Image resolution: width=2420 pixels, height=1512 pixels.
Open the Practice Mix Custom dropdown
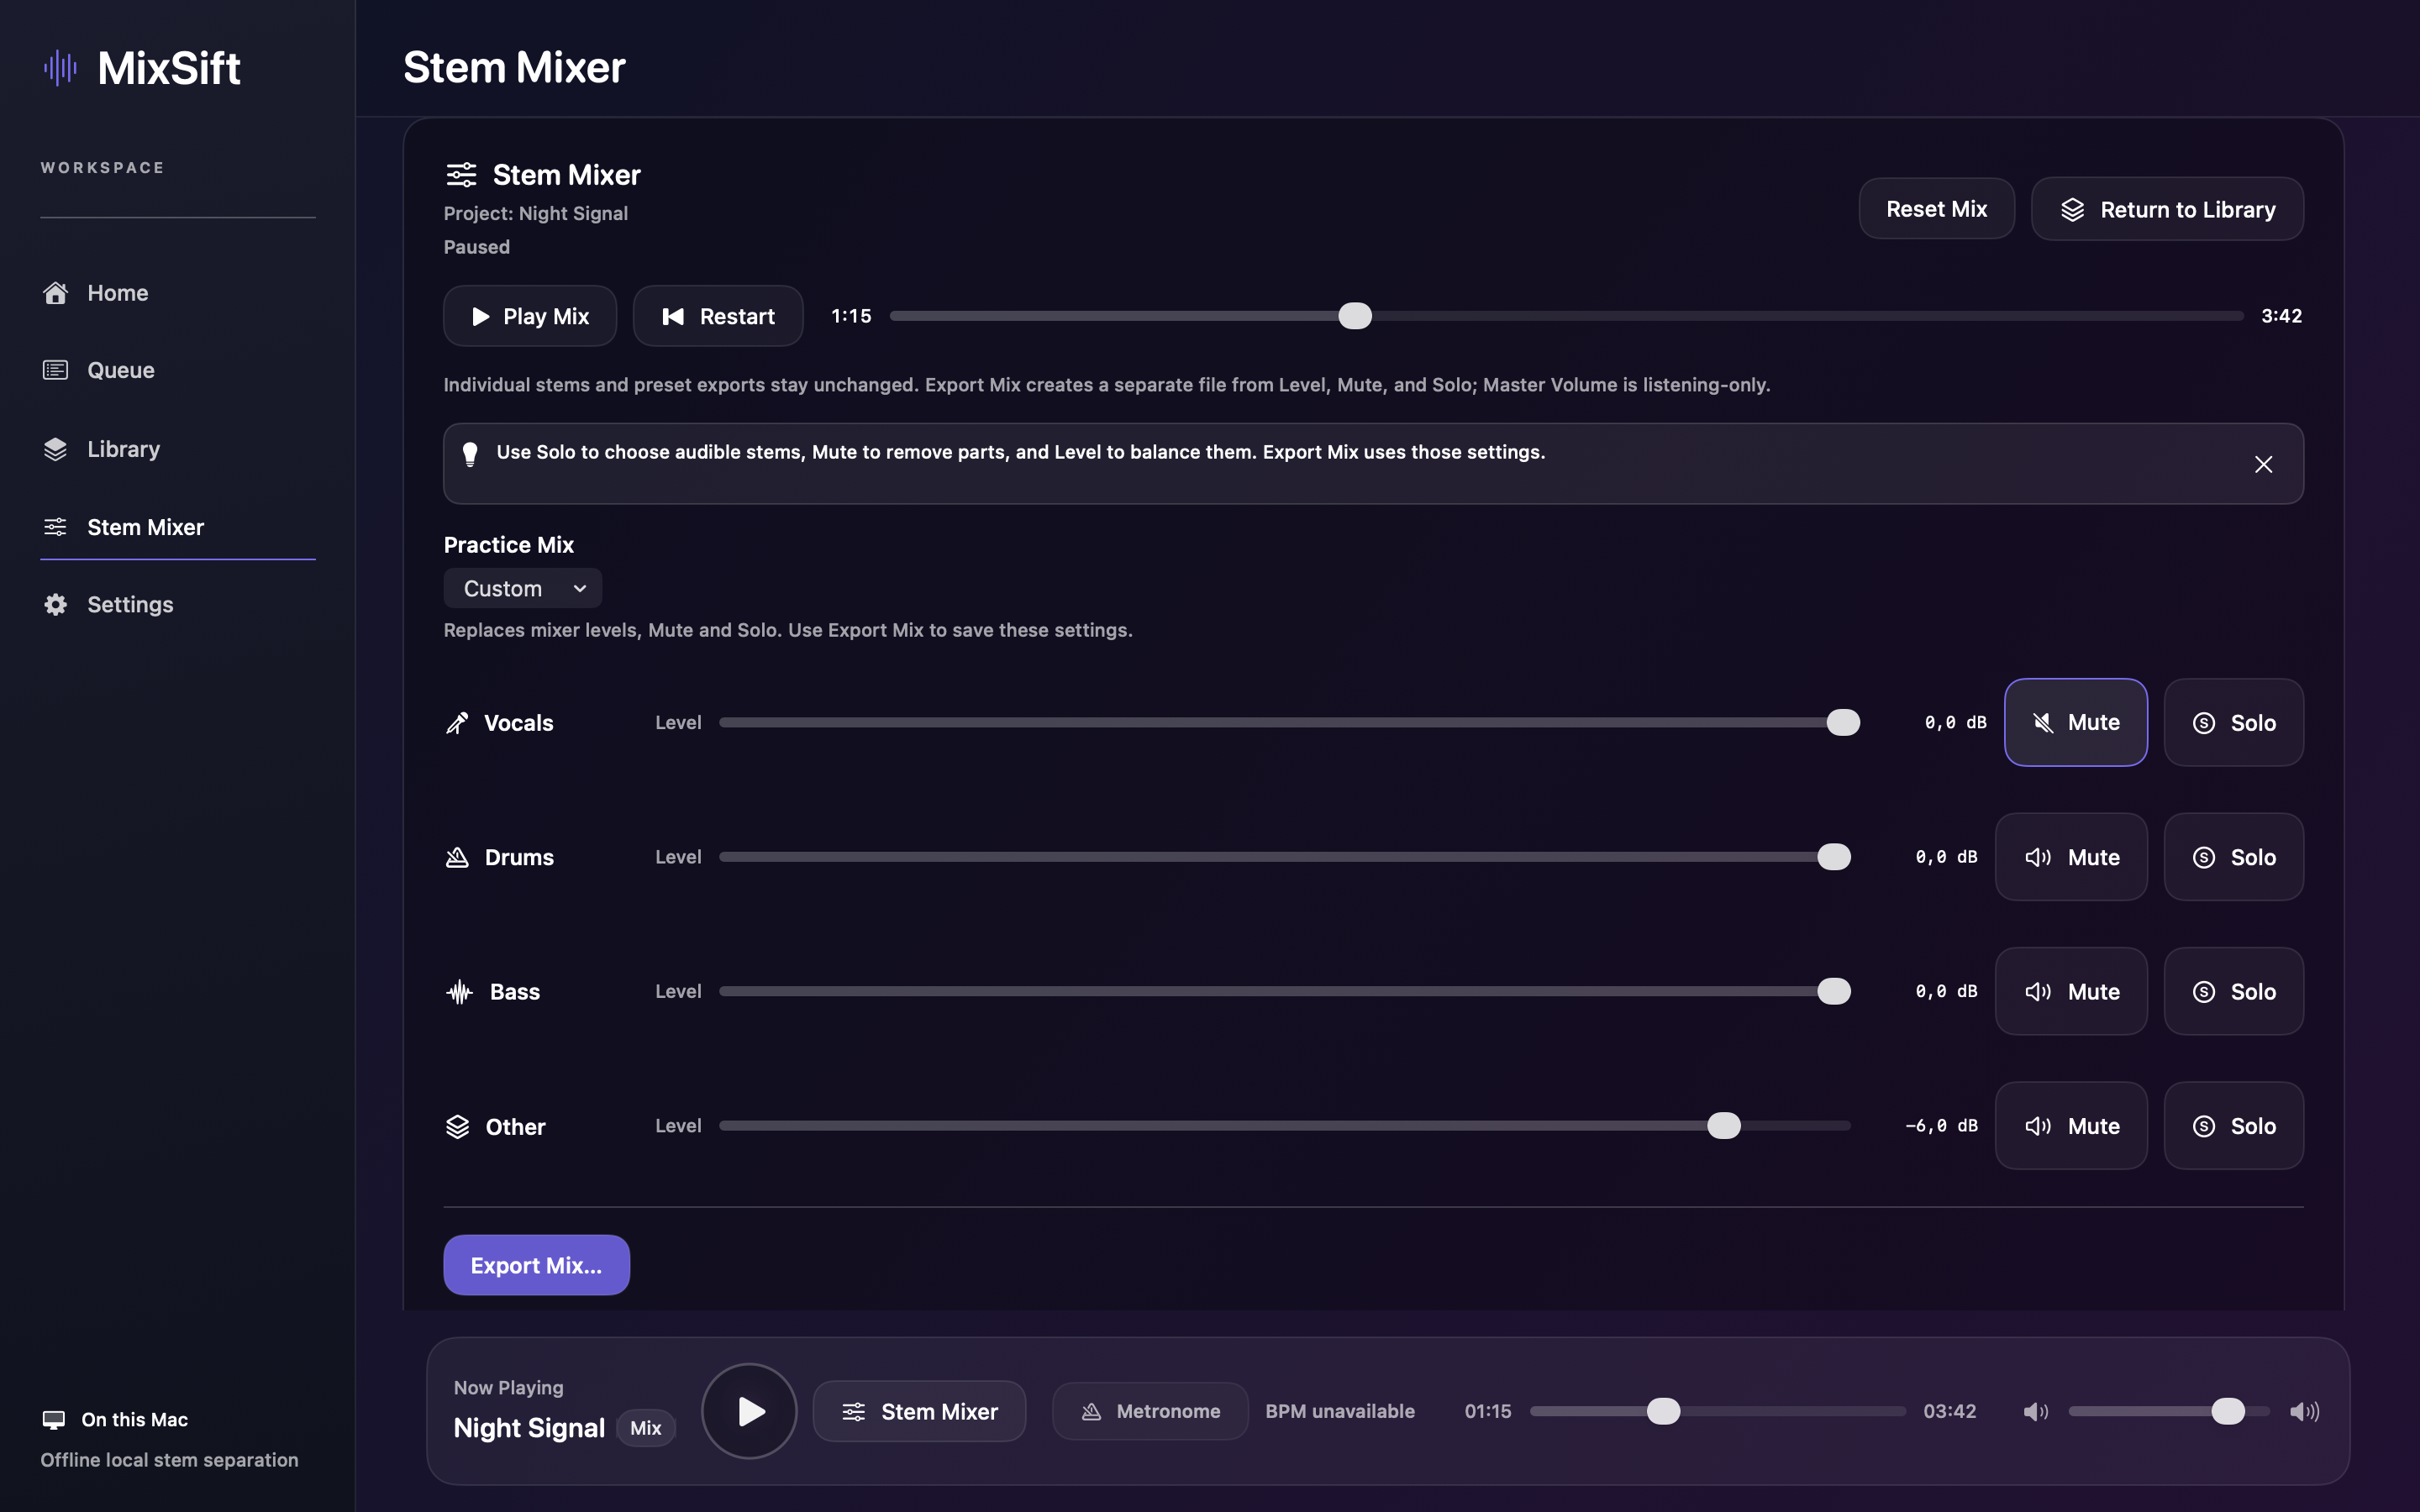pos(522,588)
